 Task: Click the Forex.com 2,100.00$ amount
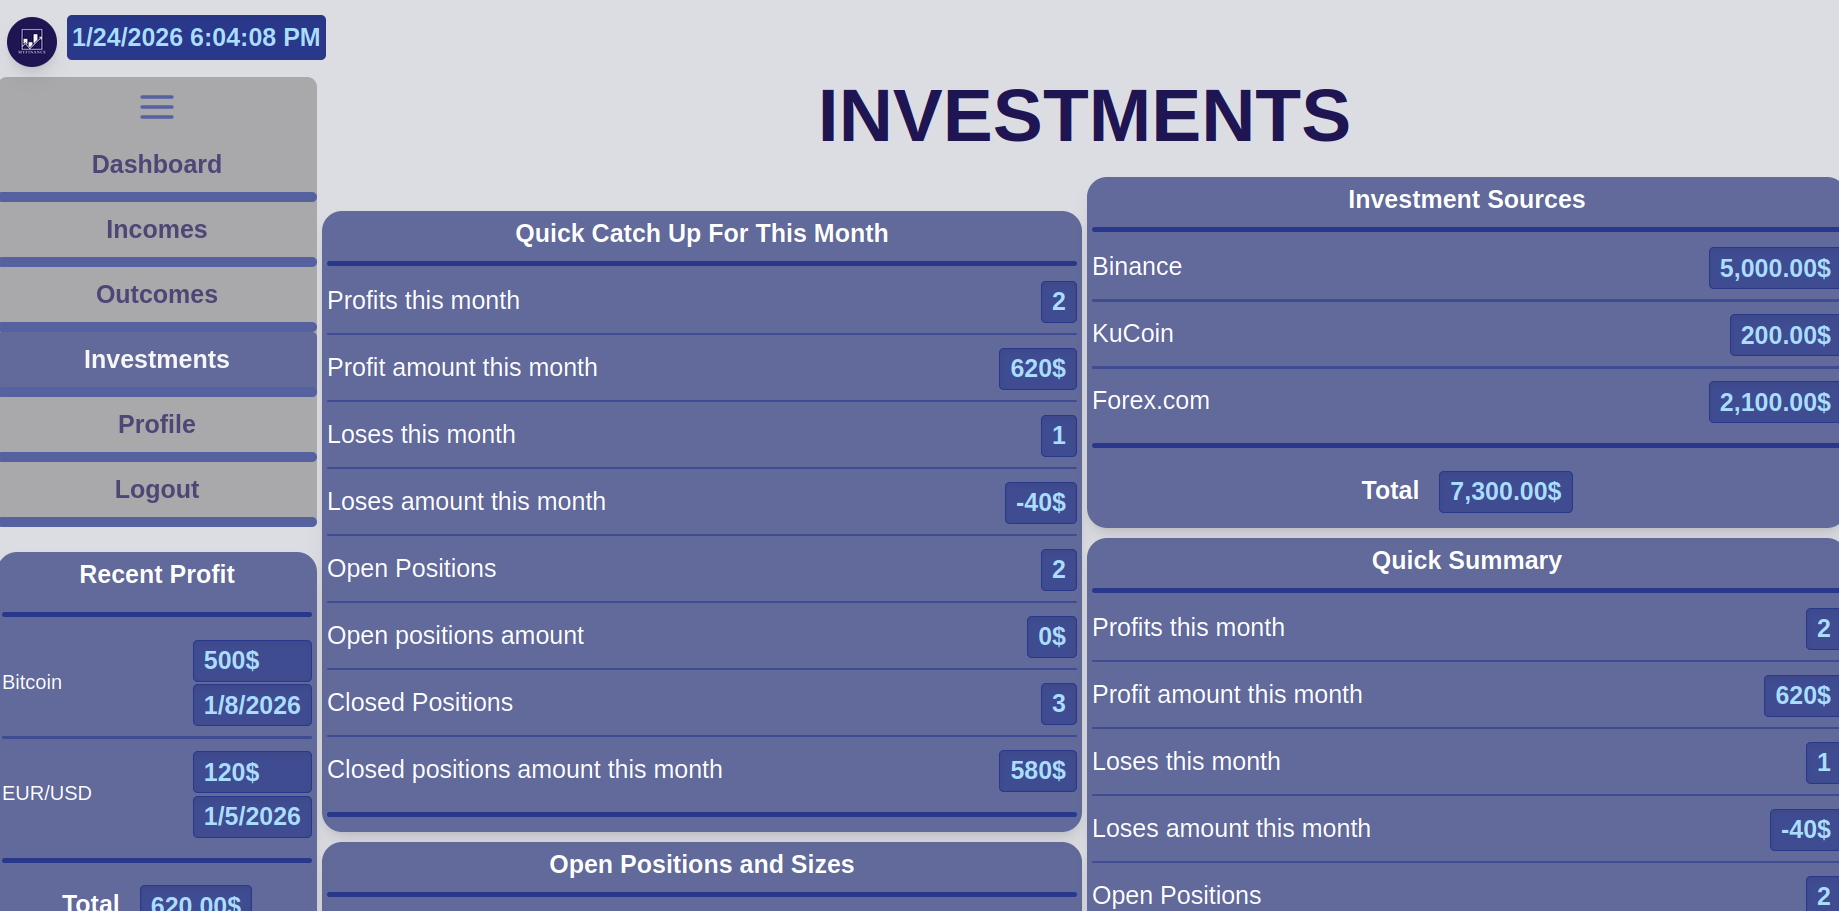1774,402
